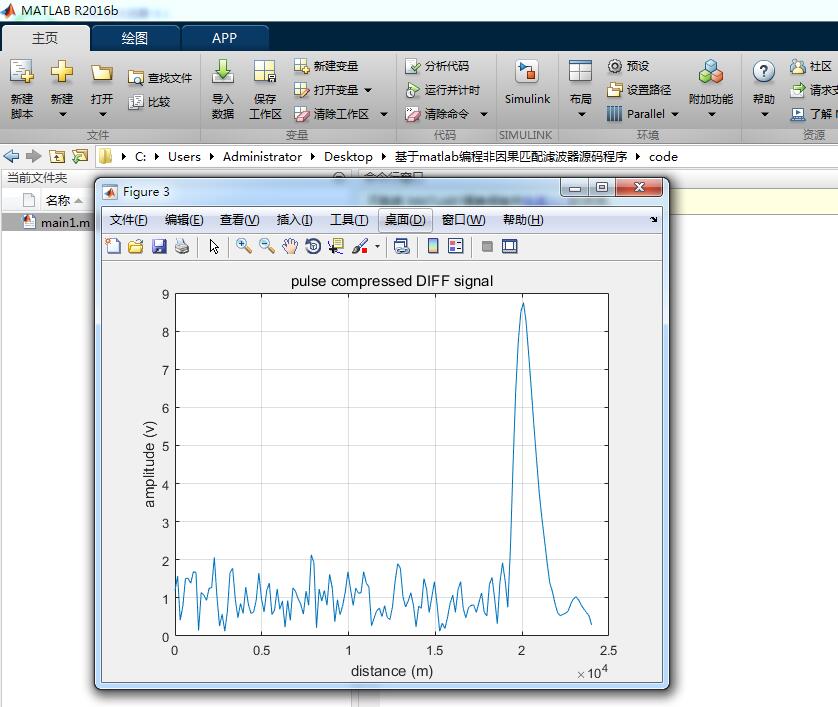Open Simulink from the toolstrip
The image size is (838, 707).
tap(527, 82)
